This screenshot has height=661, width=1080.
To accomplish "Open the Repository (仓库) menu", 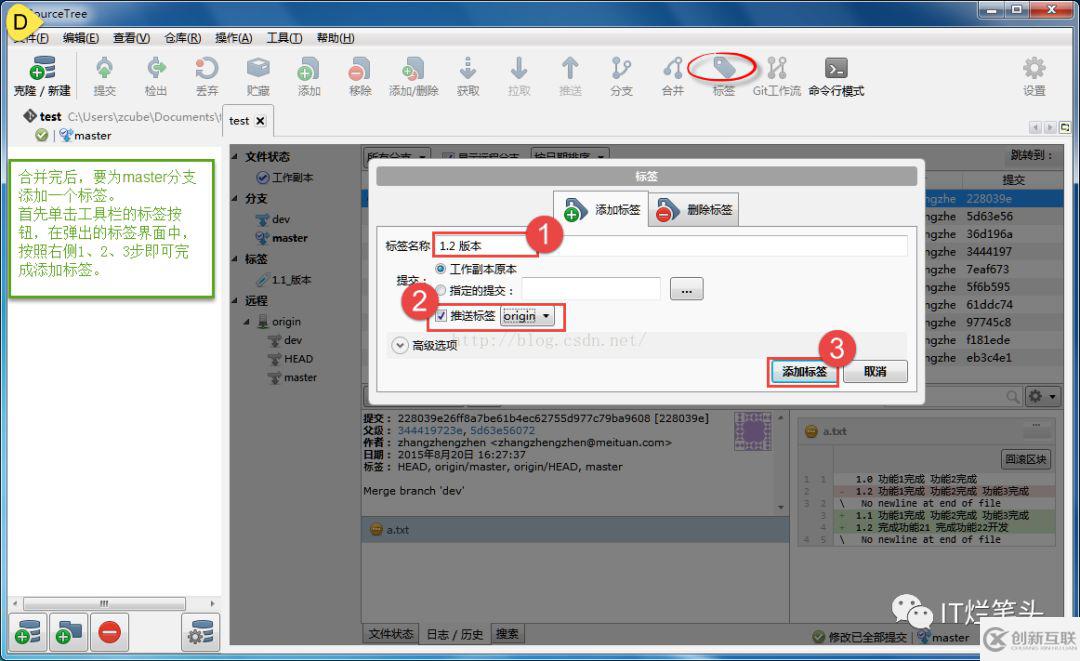I will pos(183,38).
